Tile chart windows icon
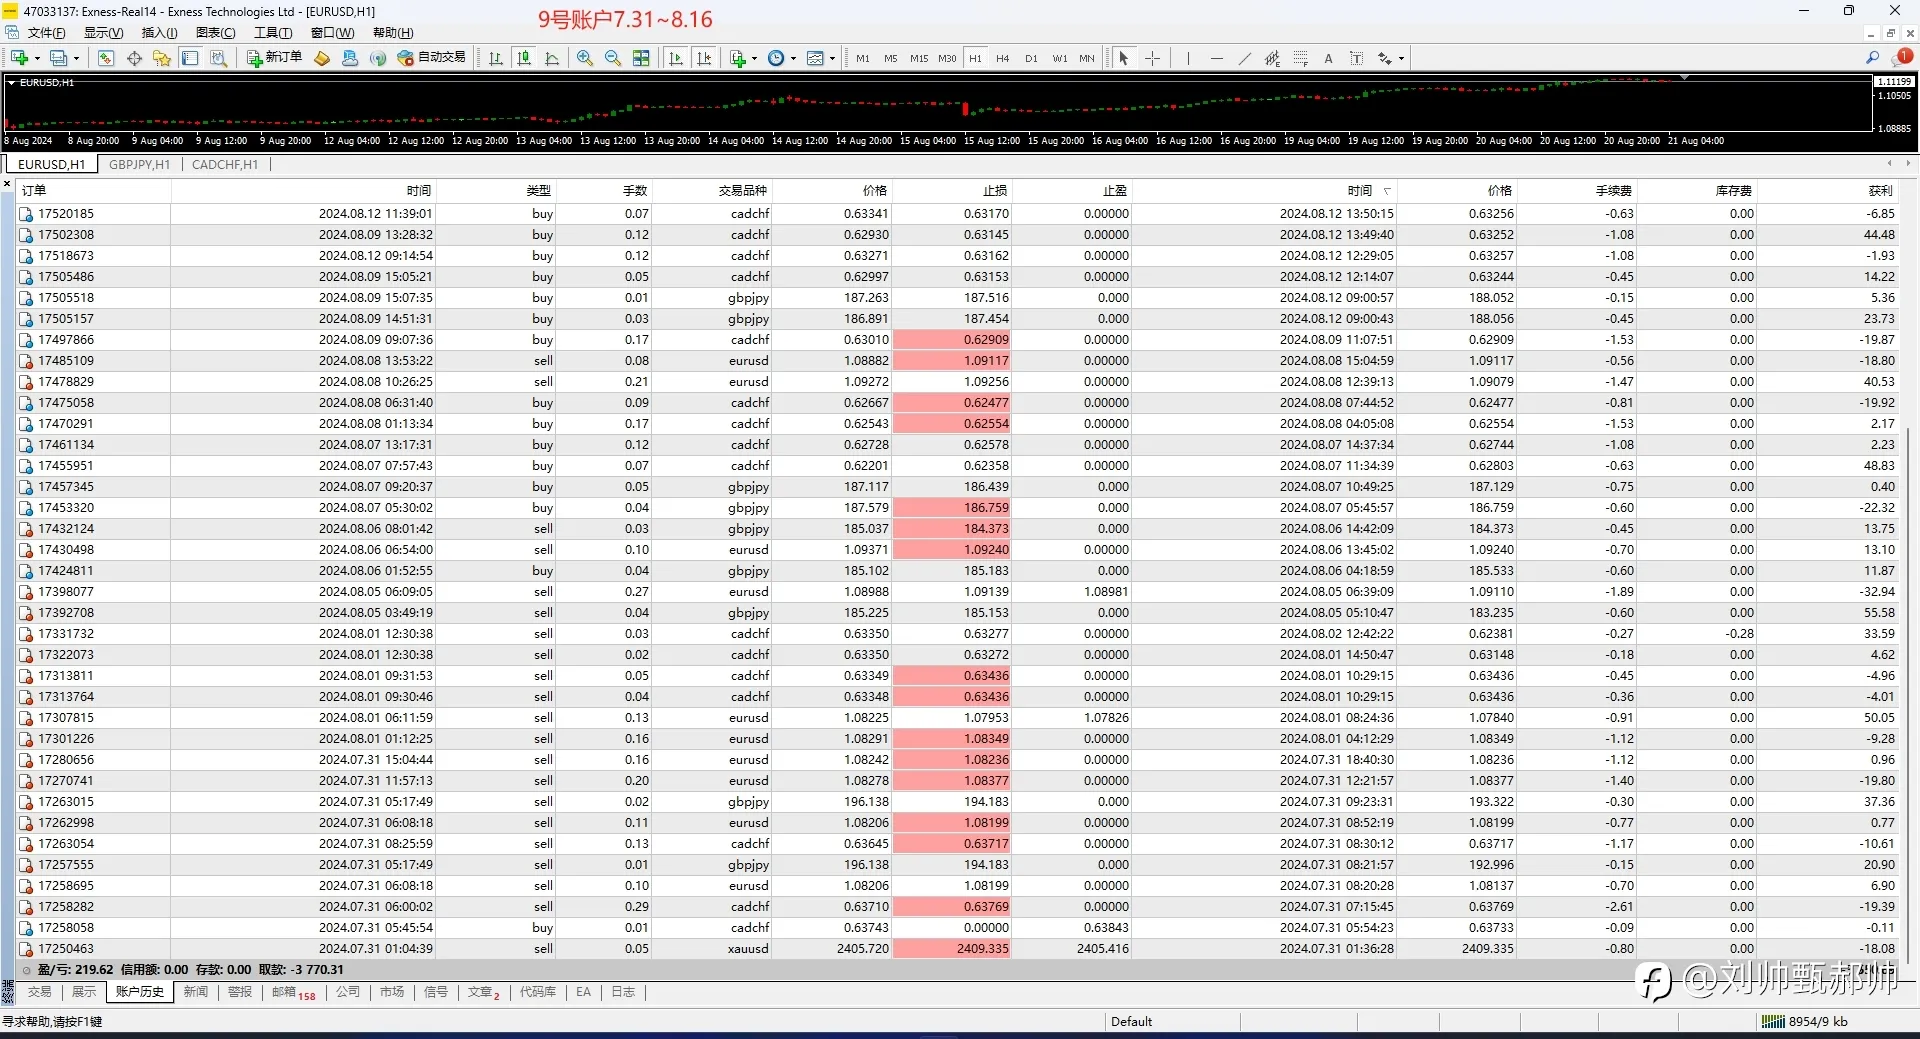Viewport: 1920px width, 1039px height. click(x=641, y=58)
